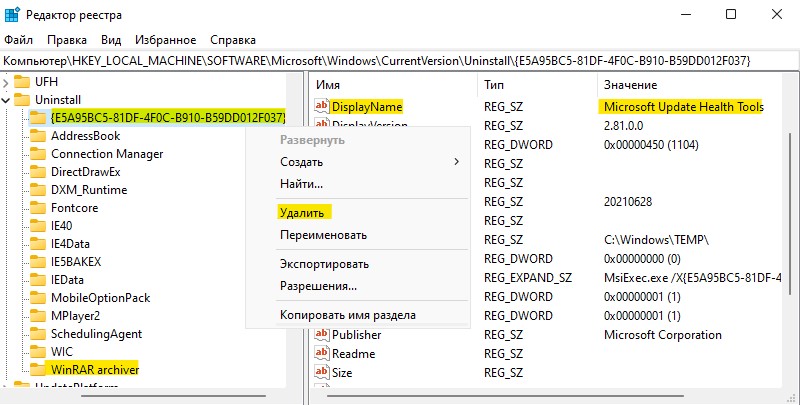Click the Microsoft Update Health Tools value

(x=684, y=107)
